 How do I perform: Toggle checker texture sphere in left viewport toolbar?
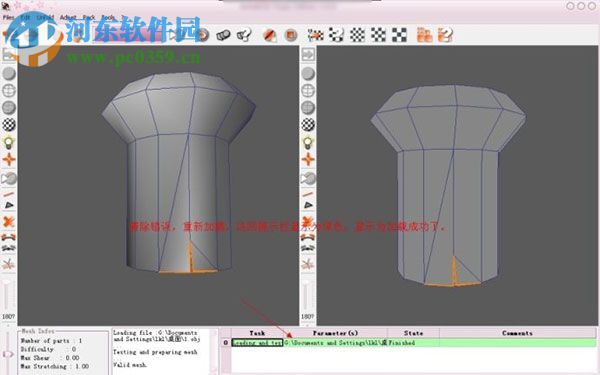coord(9,125)
